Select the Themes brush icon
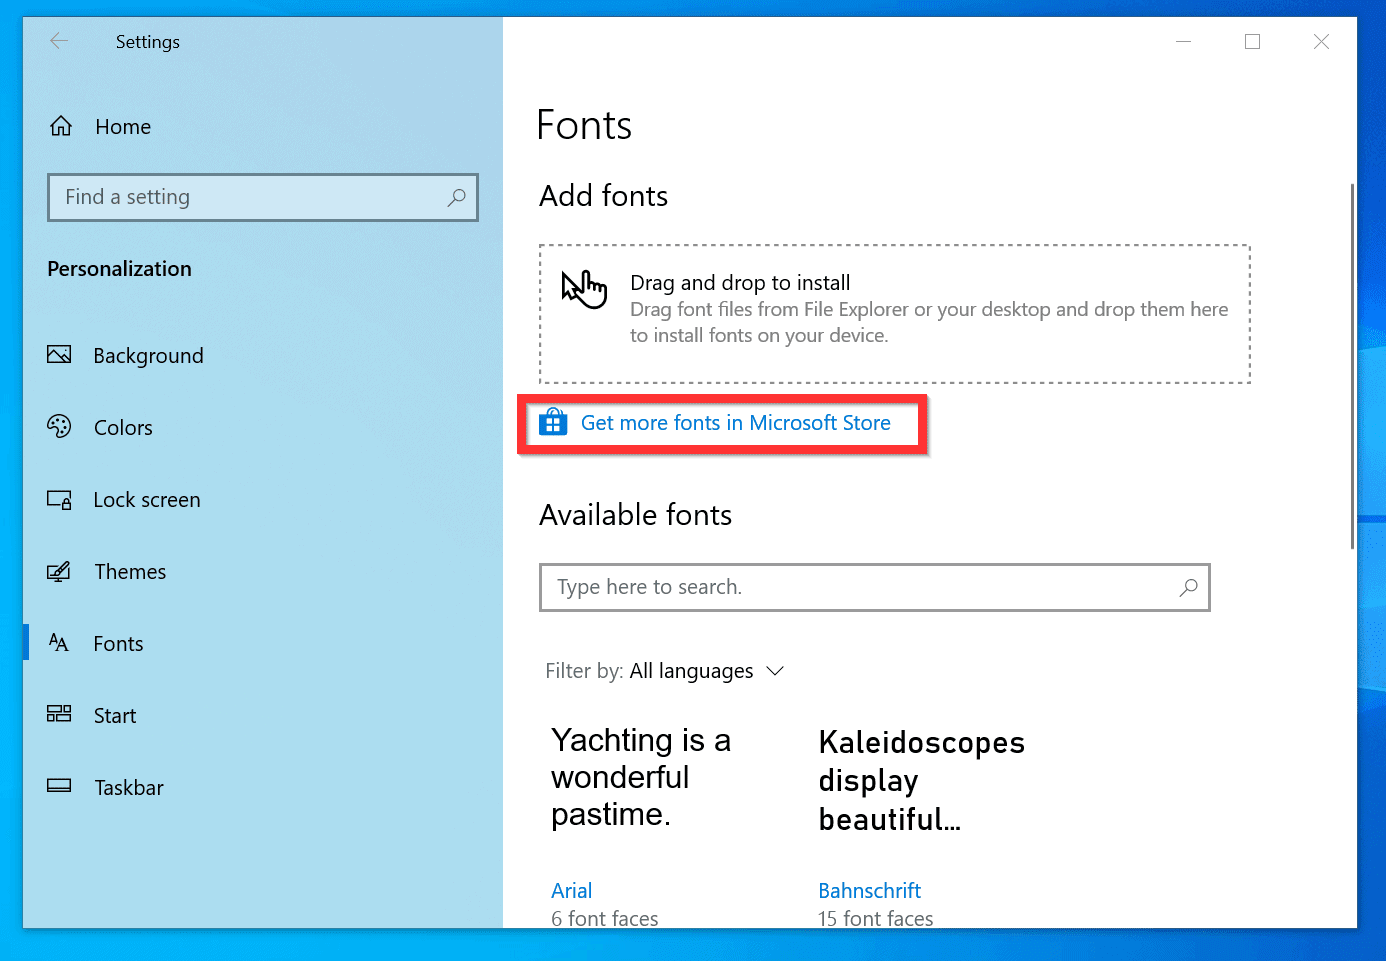Viewport: 1386px width, 961px height. point(60,571)
